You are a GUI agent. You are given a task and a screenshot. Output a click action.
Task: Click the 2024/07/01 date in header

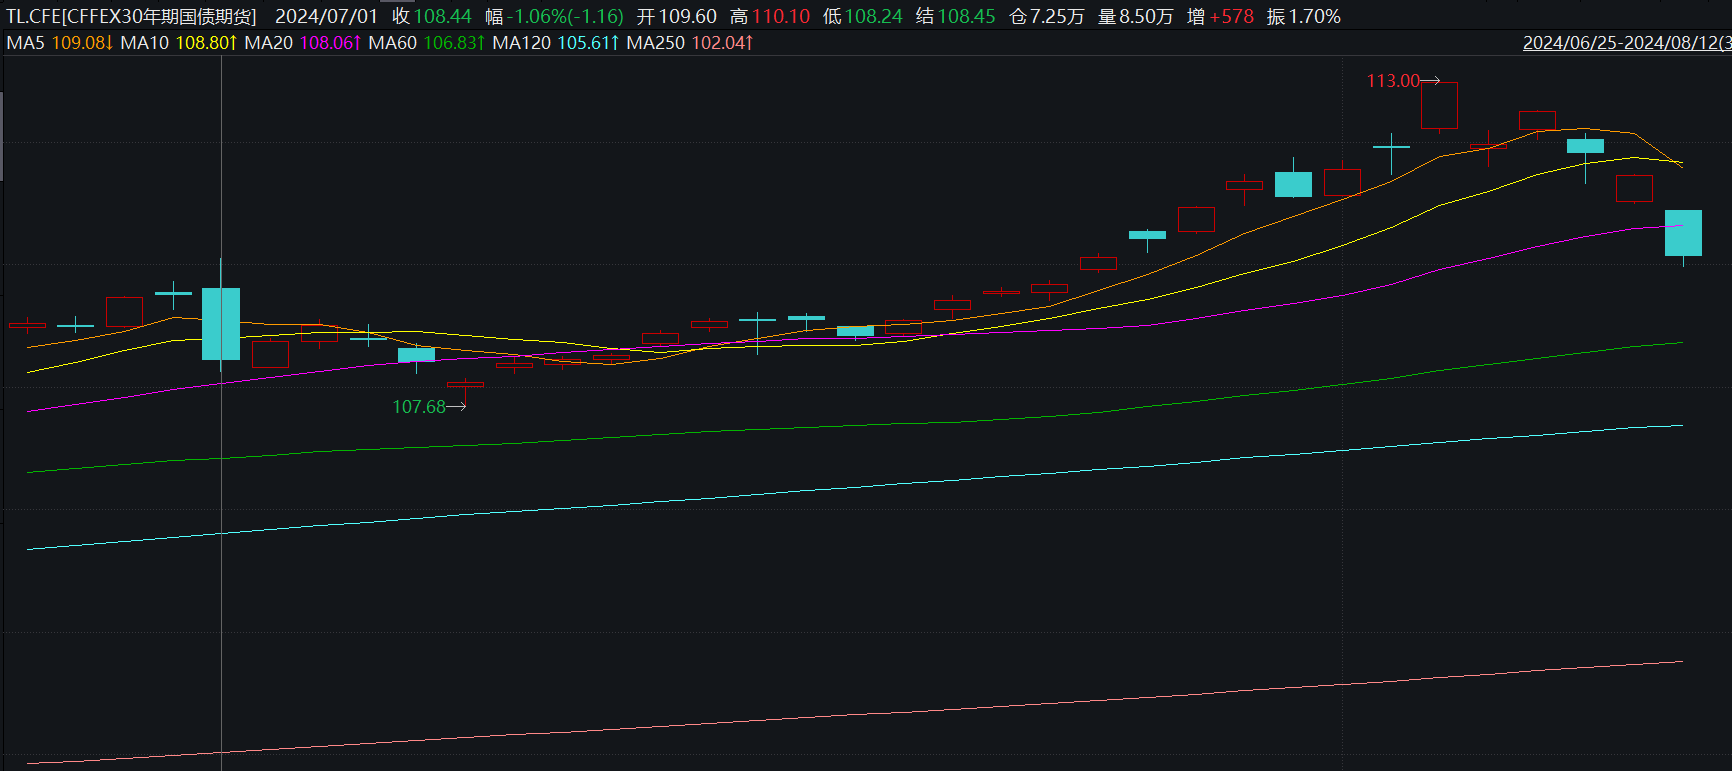point(326,17)
